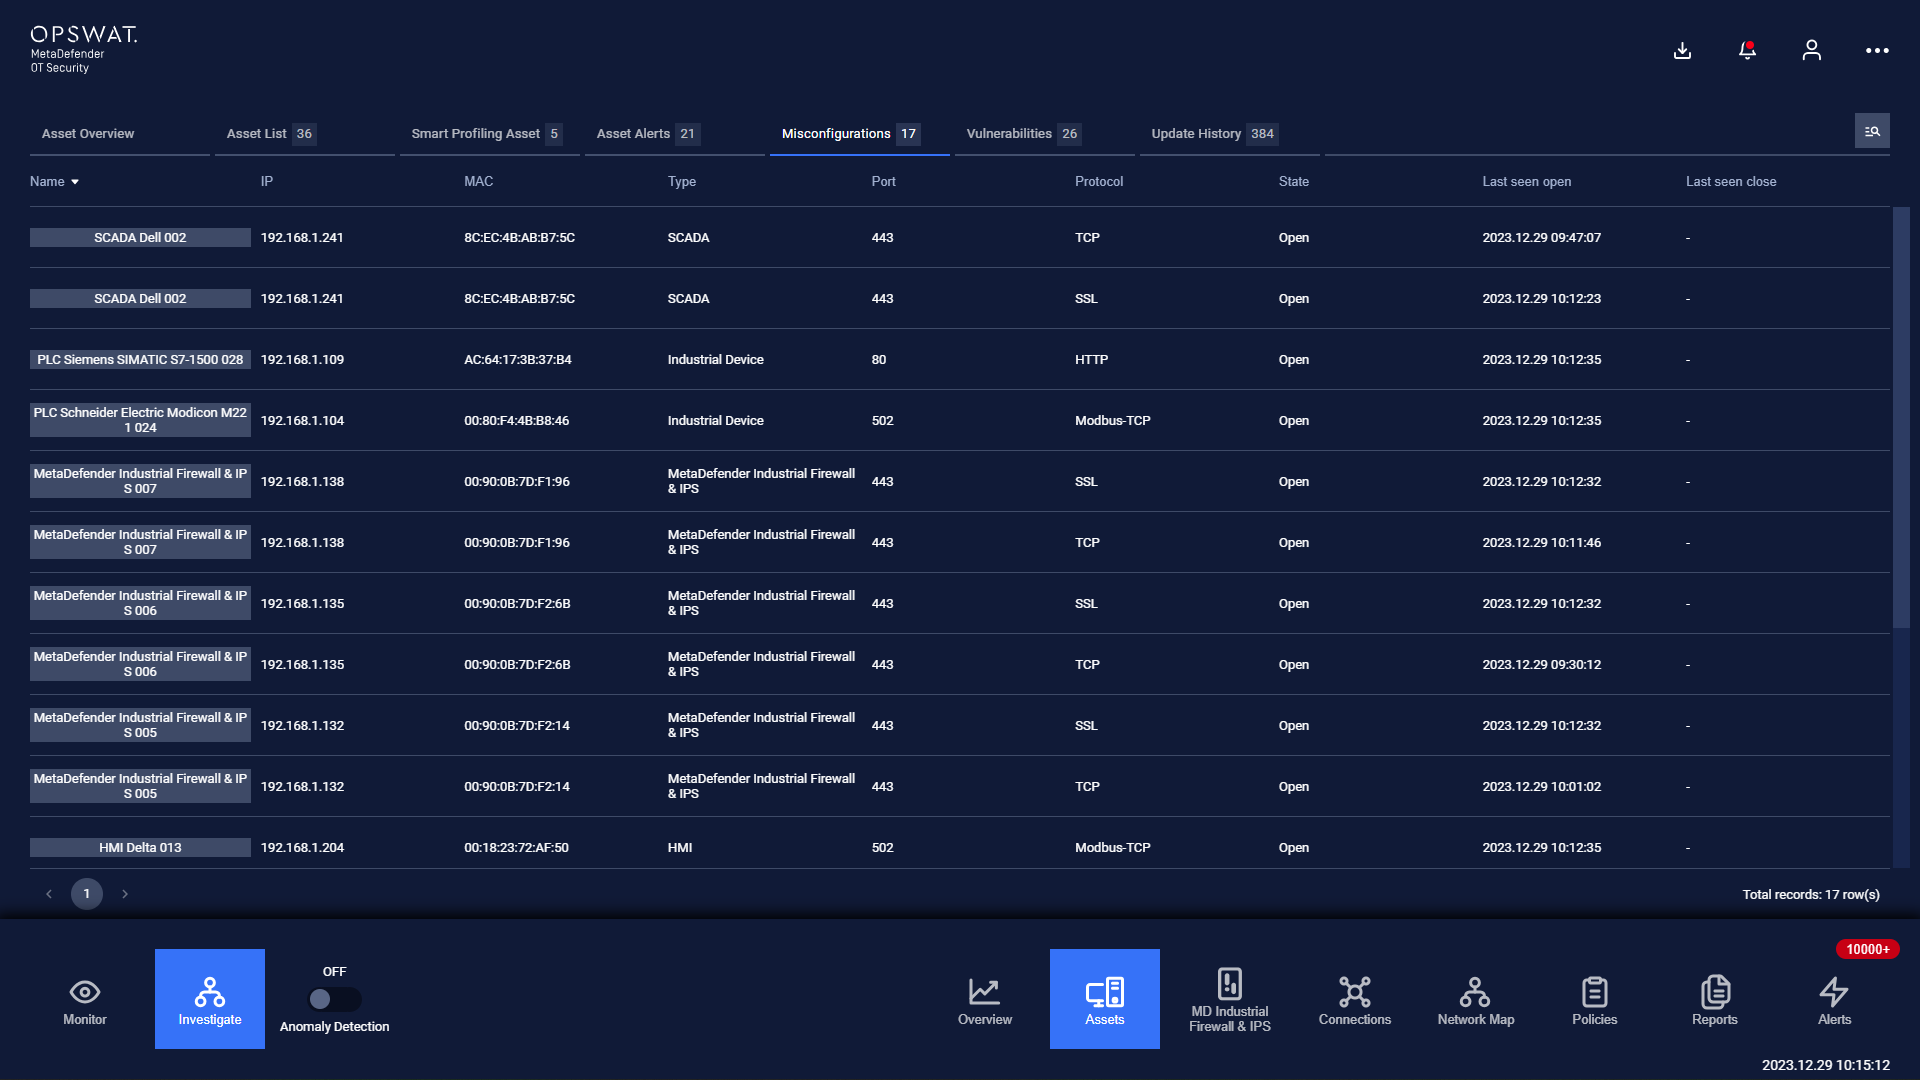
Task: Click the IP column header
Action: pyautogui.click(x=267, y=182)
